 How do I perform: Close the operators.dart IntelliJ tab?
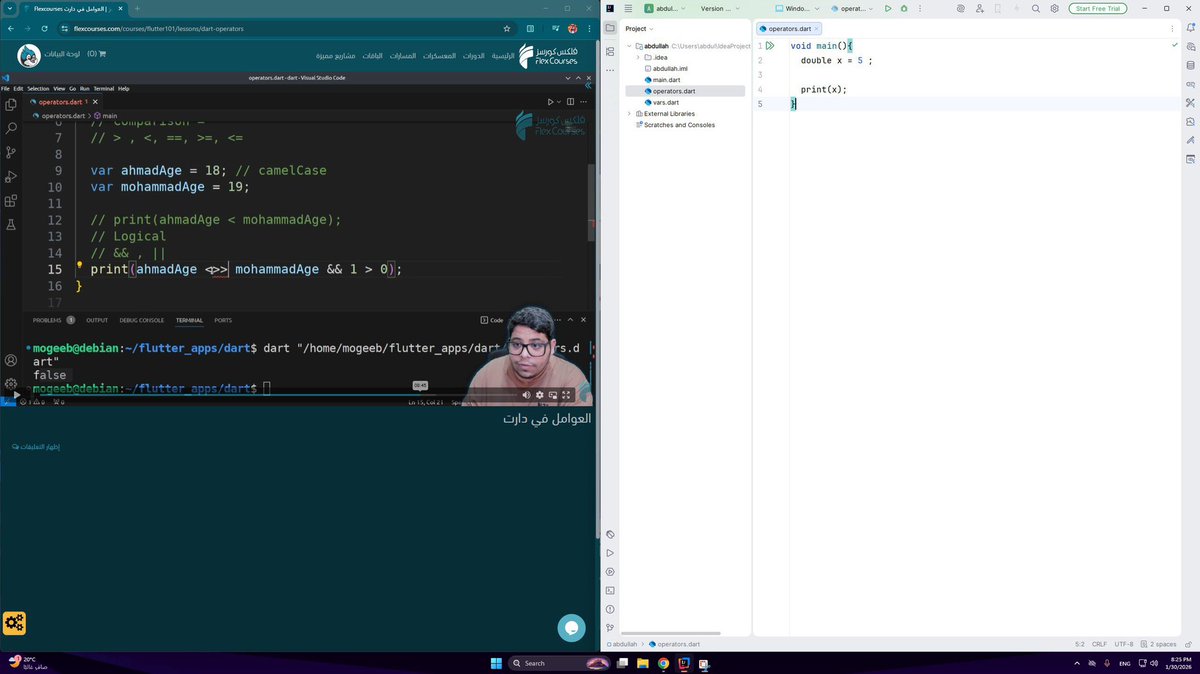pyautogui.click(x=815, y=28)
